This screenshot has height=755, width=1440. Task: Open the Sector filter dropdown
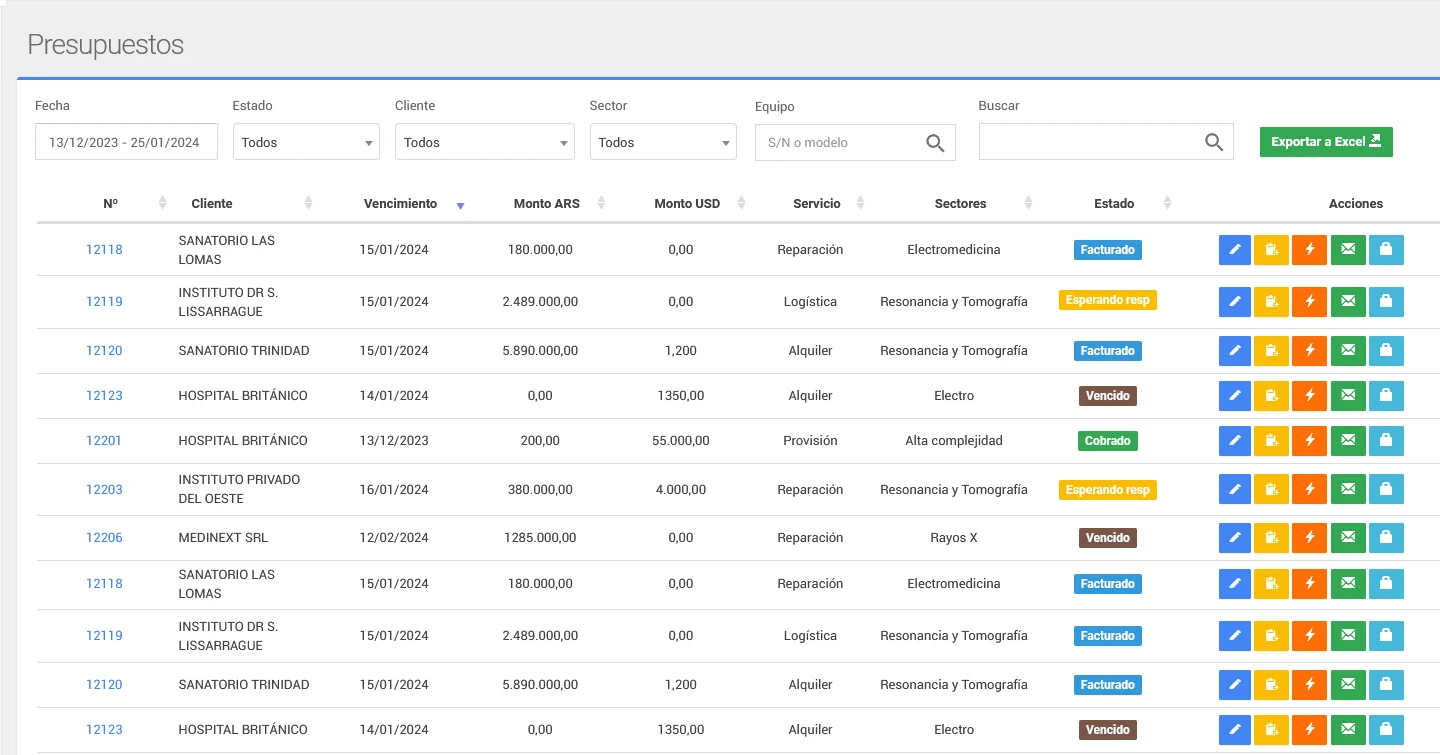[663, 142]
